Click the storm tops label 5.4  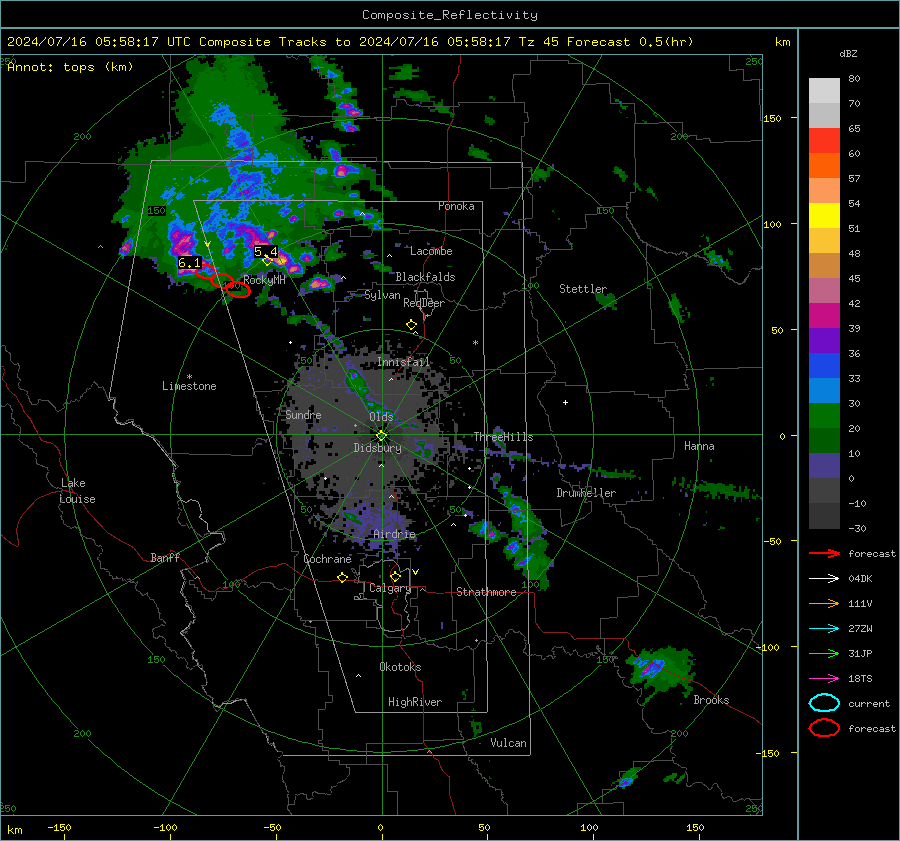point(266,251)
